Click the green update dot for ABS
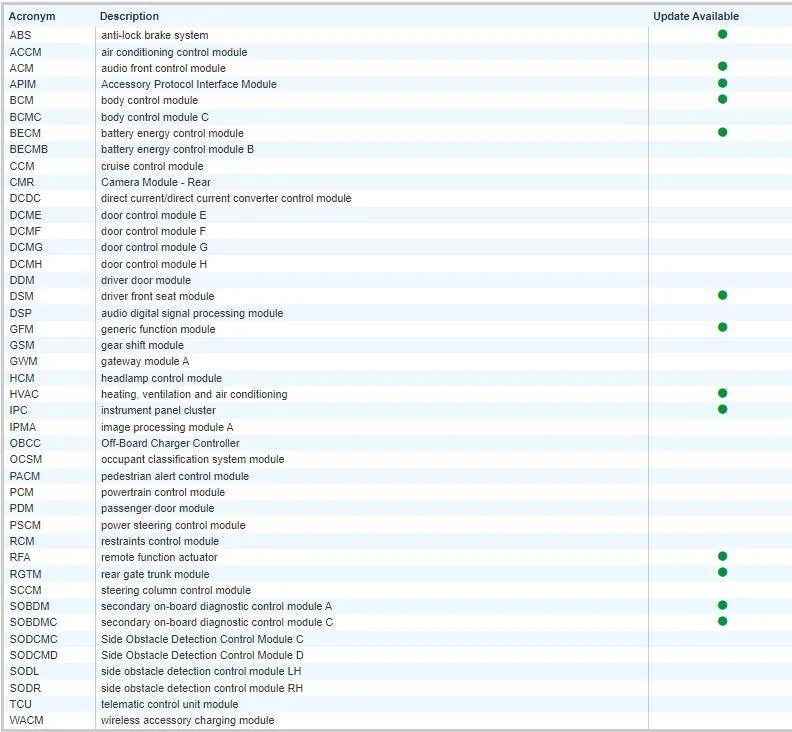 point(722,34)
